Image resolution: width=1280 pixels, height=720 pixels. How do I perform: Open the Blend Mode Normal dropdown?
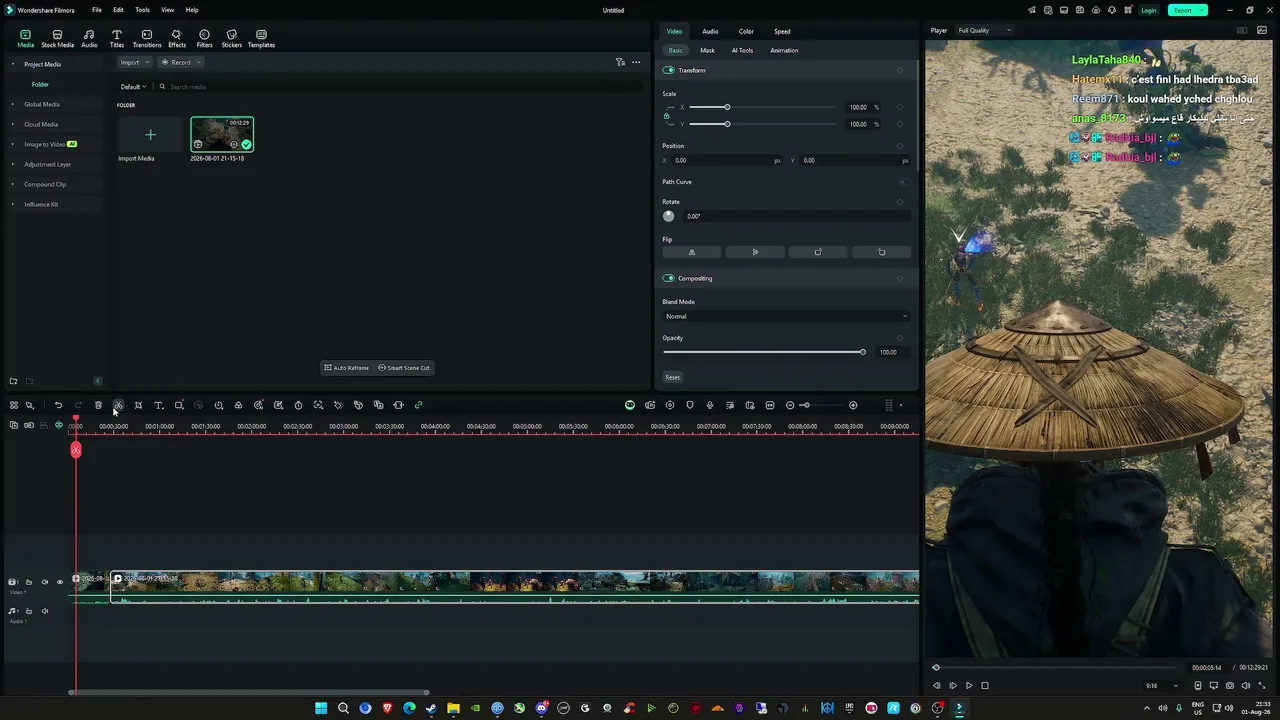(x=786, y=316)
